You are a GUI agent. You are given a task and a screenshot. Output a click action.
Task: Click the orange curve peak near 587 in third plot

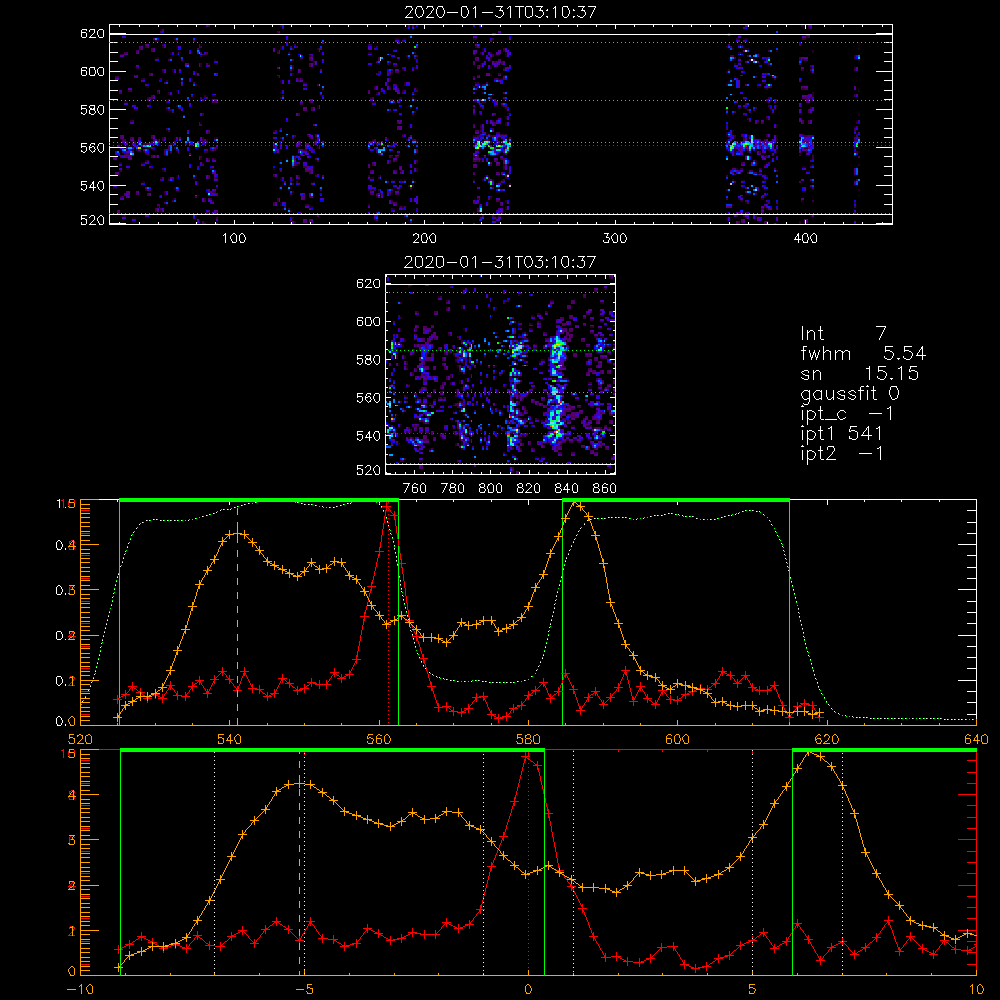click(577, 505)
